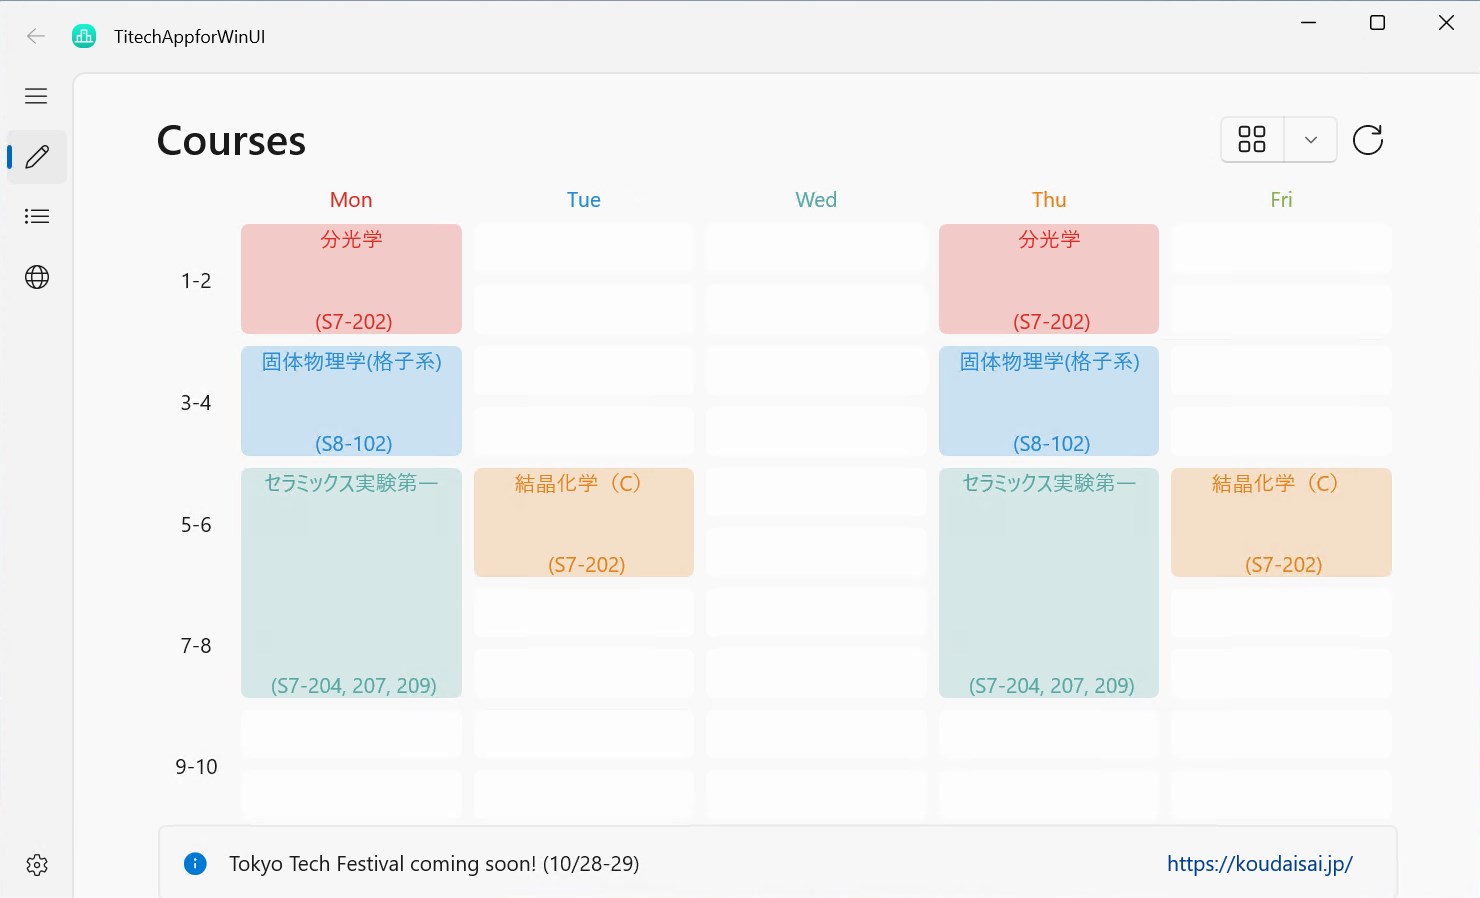Click the blue info icon on notification
Screen dimensions: 1480x898
tap(195, 864)
